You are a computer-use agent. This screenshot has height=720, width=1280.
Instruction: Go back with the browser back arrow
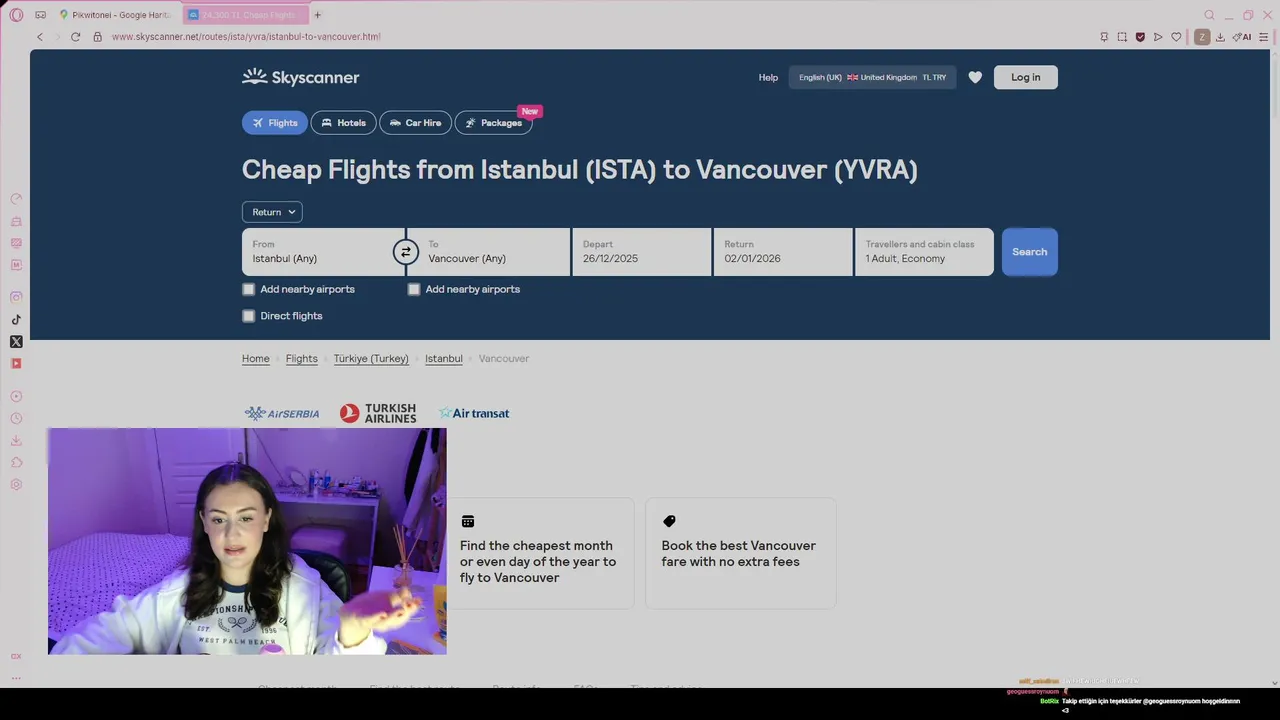(40, 37)
